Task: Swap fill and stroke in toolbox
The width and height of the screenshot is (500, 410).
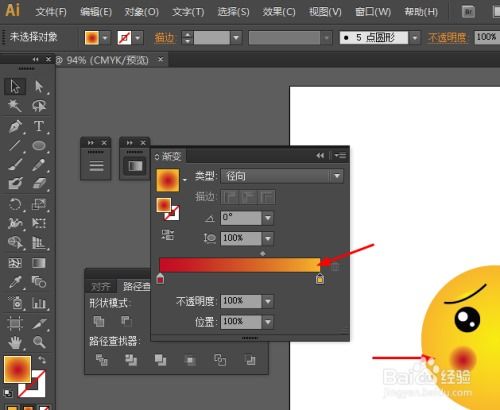Action: coord(42,360)
